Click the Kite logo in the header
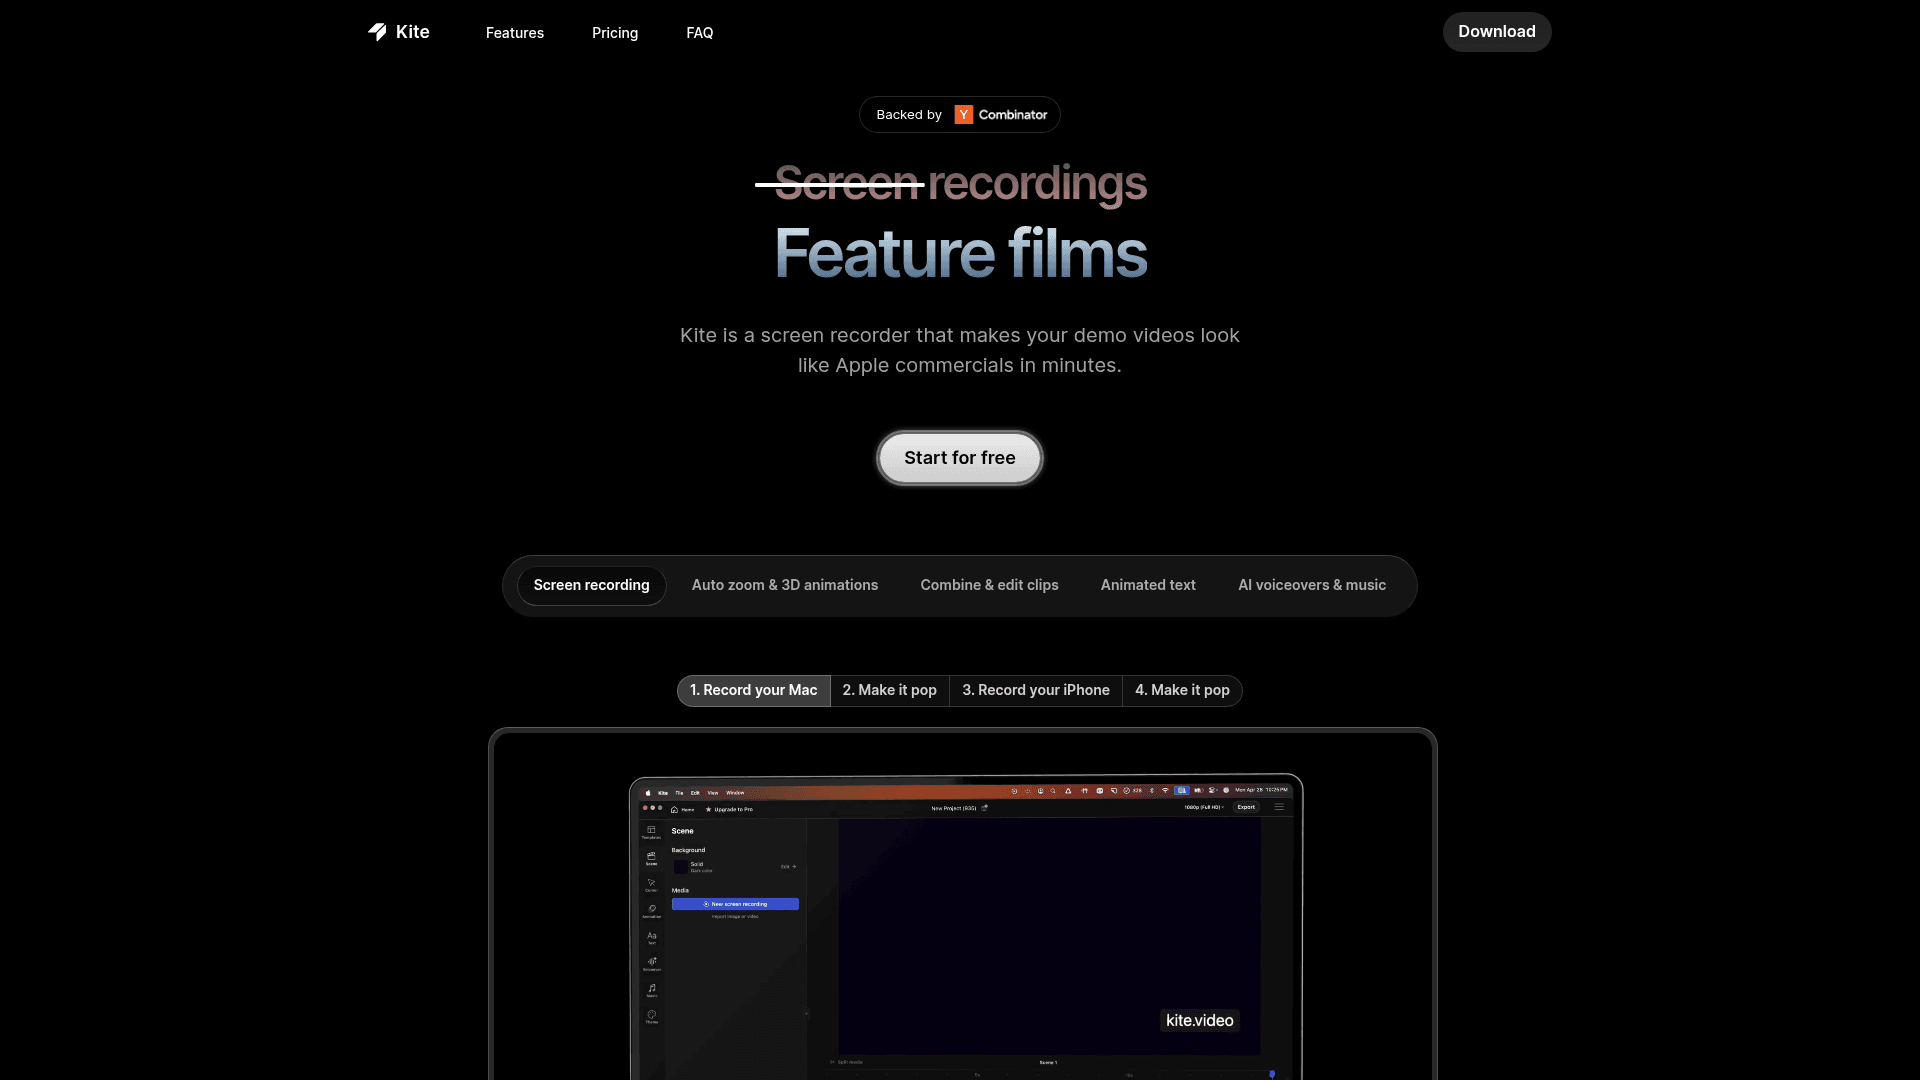Screen dimensions: 1920x1080 [398, 32]
